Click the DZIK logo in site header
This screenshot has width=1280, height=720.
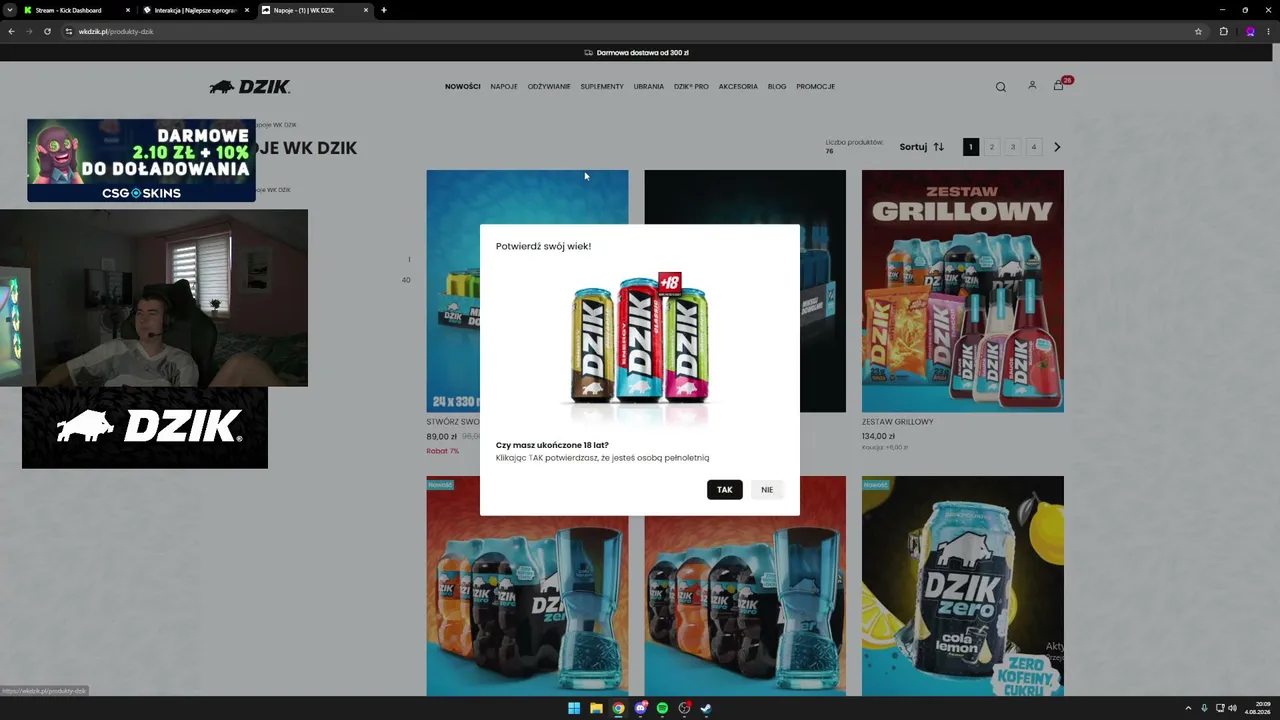[x=250, y=87]
